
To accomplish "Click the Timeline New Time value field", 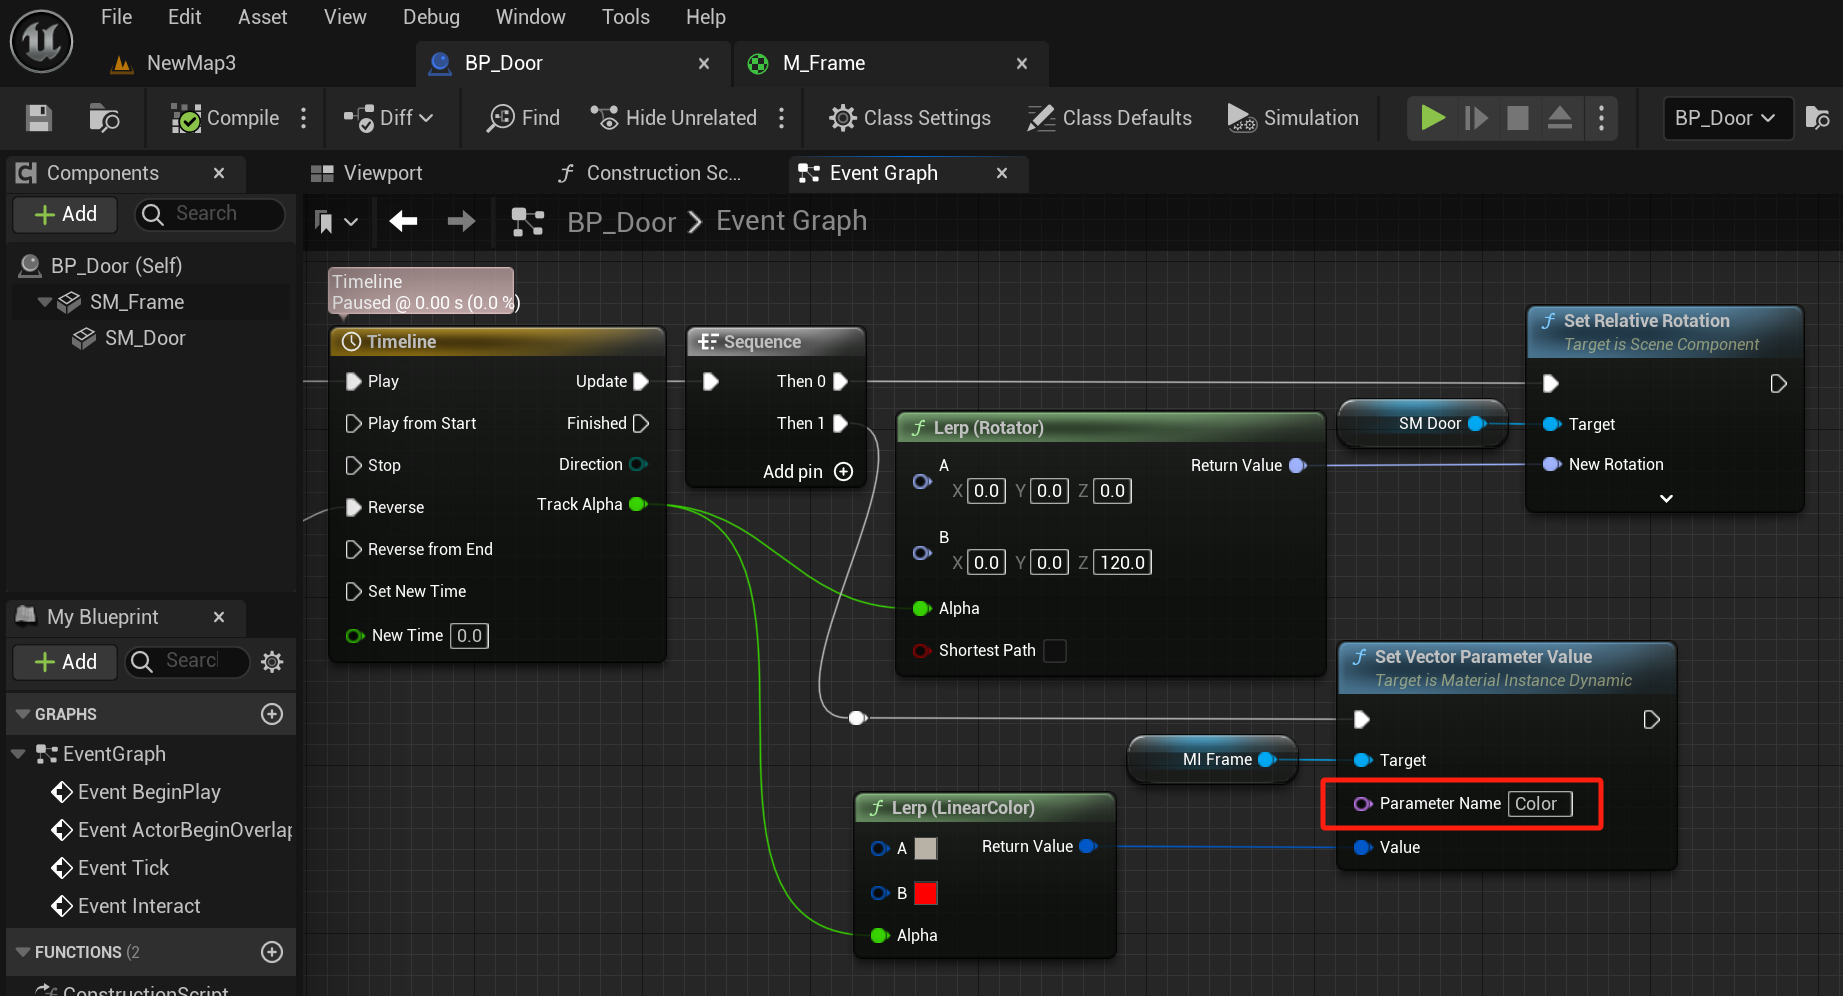I will pyautogui.click(x=469, y=636).
